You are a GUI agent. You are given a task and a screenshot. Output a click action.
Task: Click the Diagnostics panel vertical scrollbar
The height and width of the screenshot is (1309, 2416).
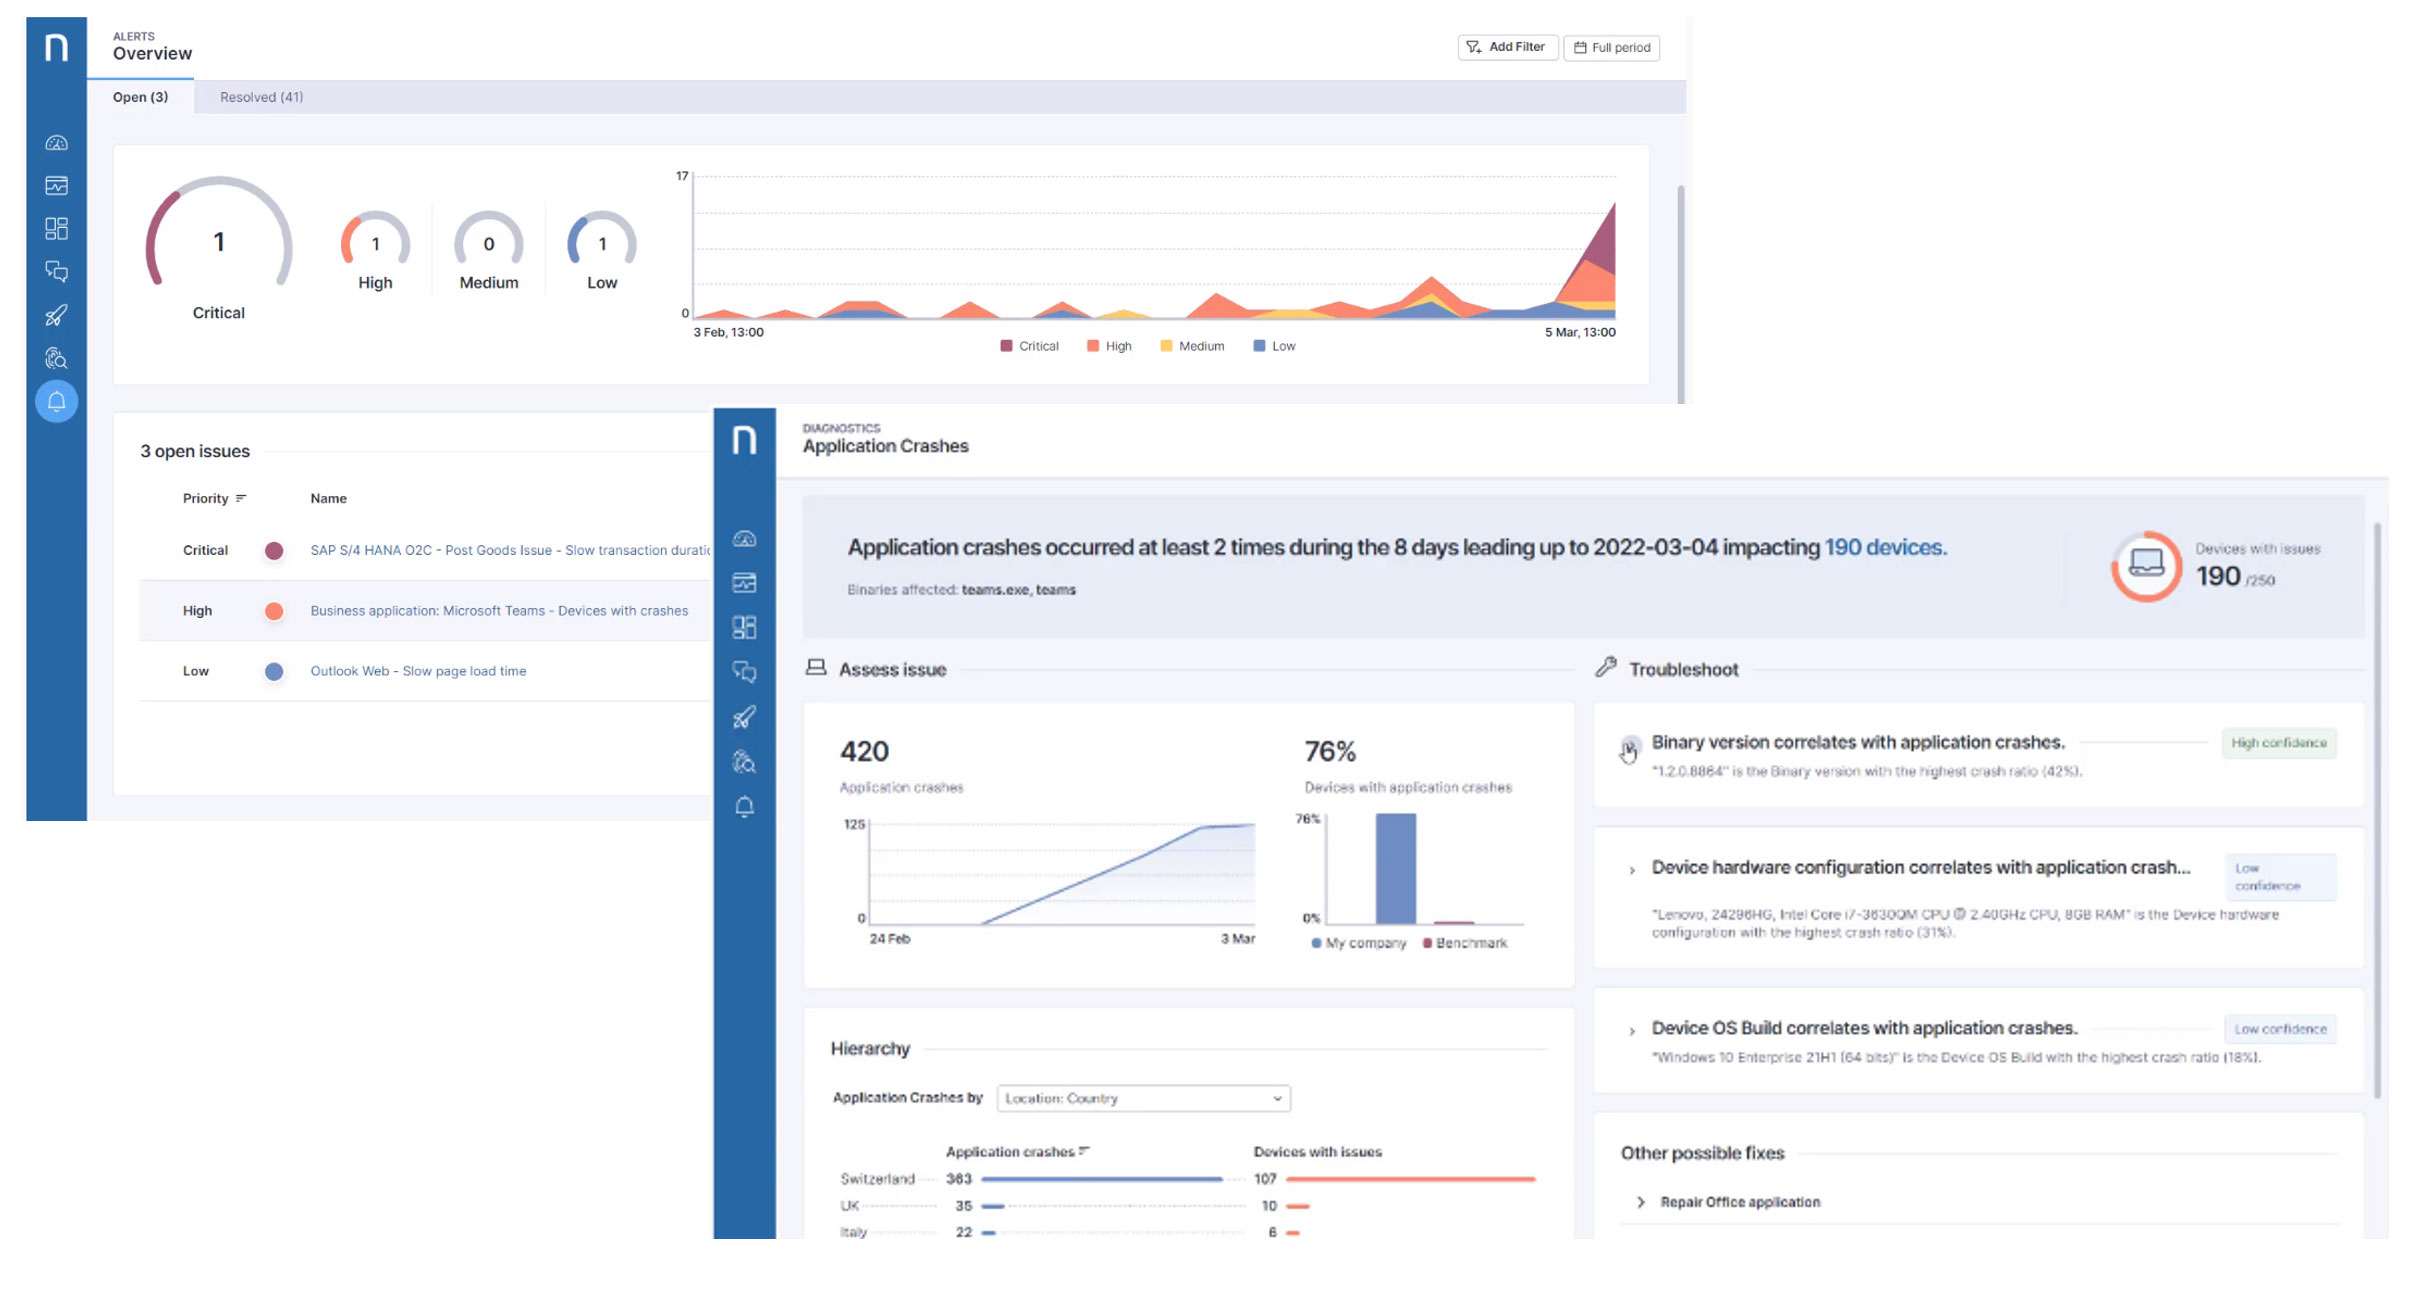click(x=2377, y=810)
